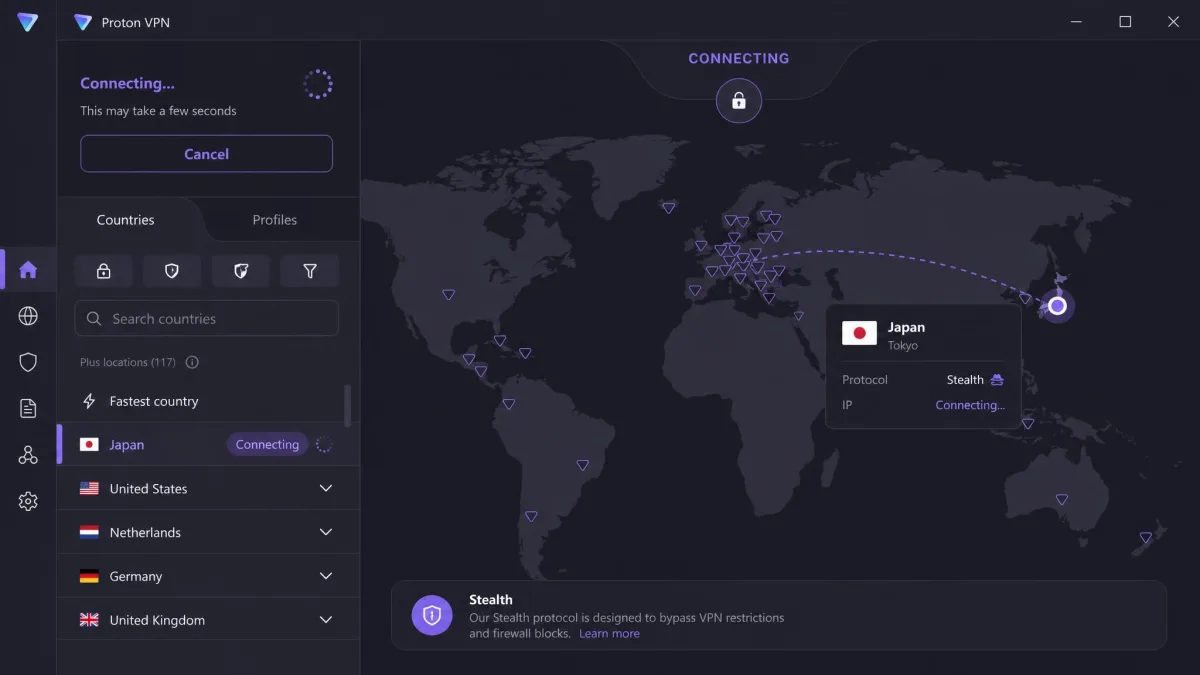Screen dimensions: 1200x675
Task: Click the United Kingdom row label
Action: tap(157, 620)
